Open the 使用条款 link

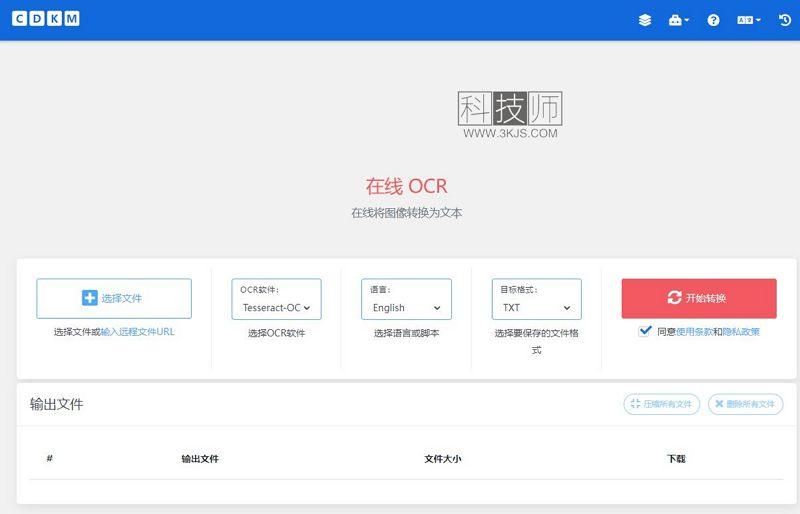click(x=694, y=332)
